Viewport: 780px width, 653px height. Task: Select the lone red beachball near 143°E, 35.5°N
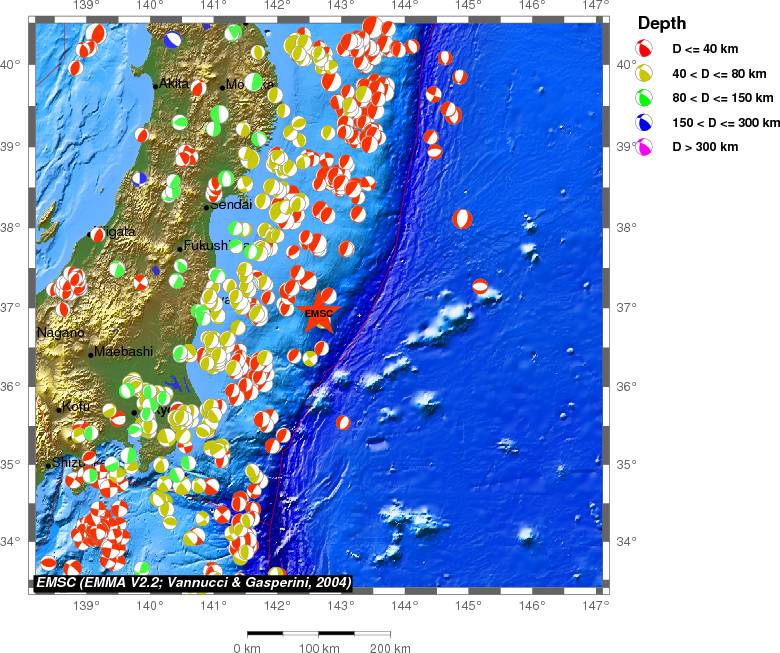[x=344, y=422]
